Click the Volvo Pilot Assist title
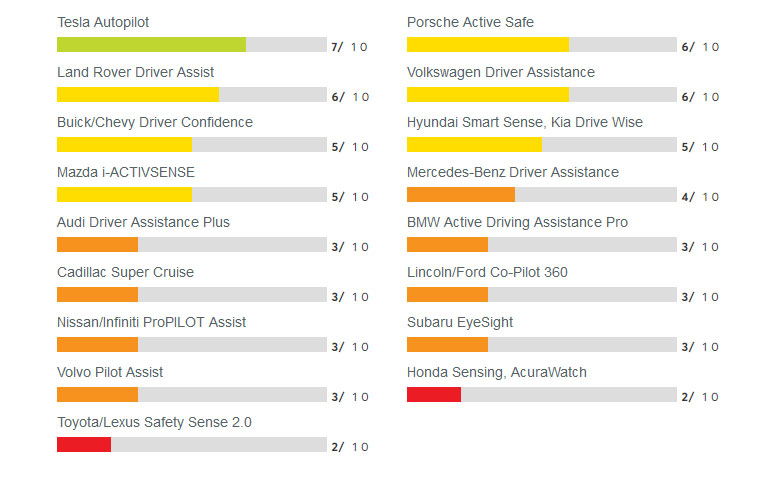 pyautogui.click(x=110, y=372)
